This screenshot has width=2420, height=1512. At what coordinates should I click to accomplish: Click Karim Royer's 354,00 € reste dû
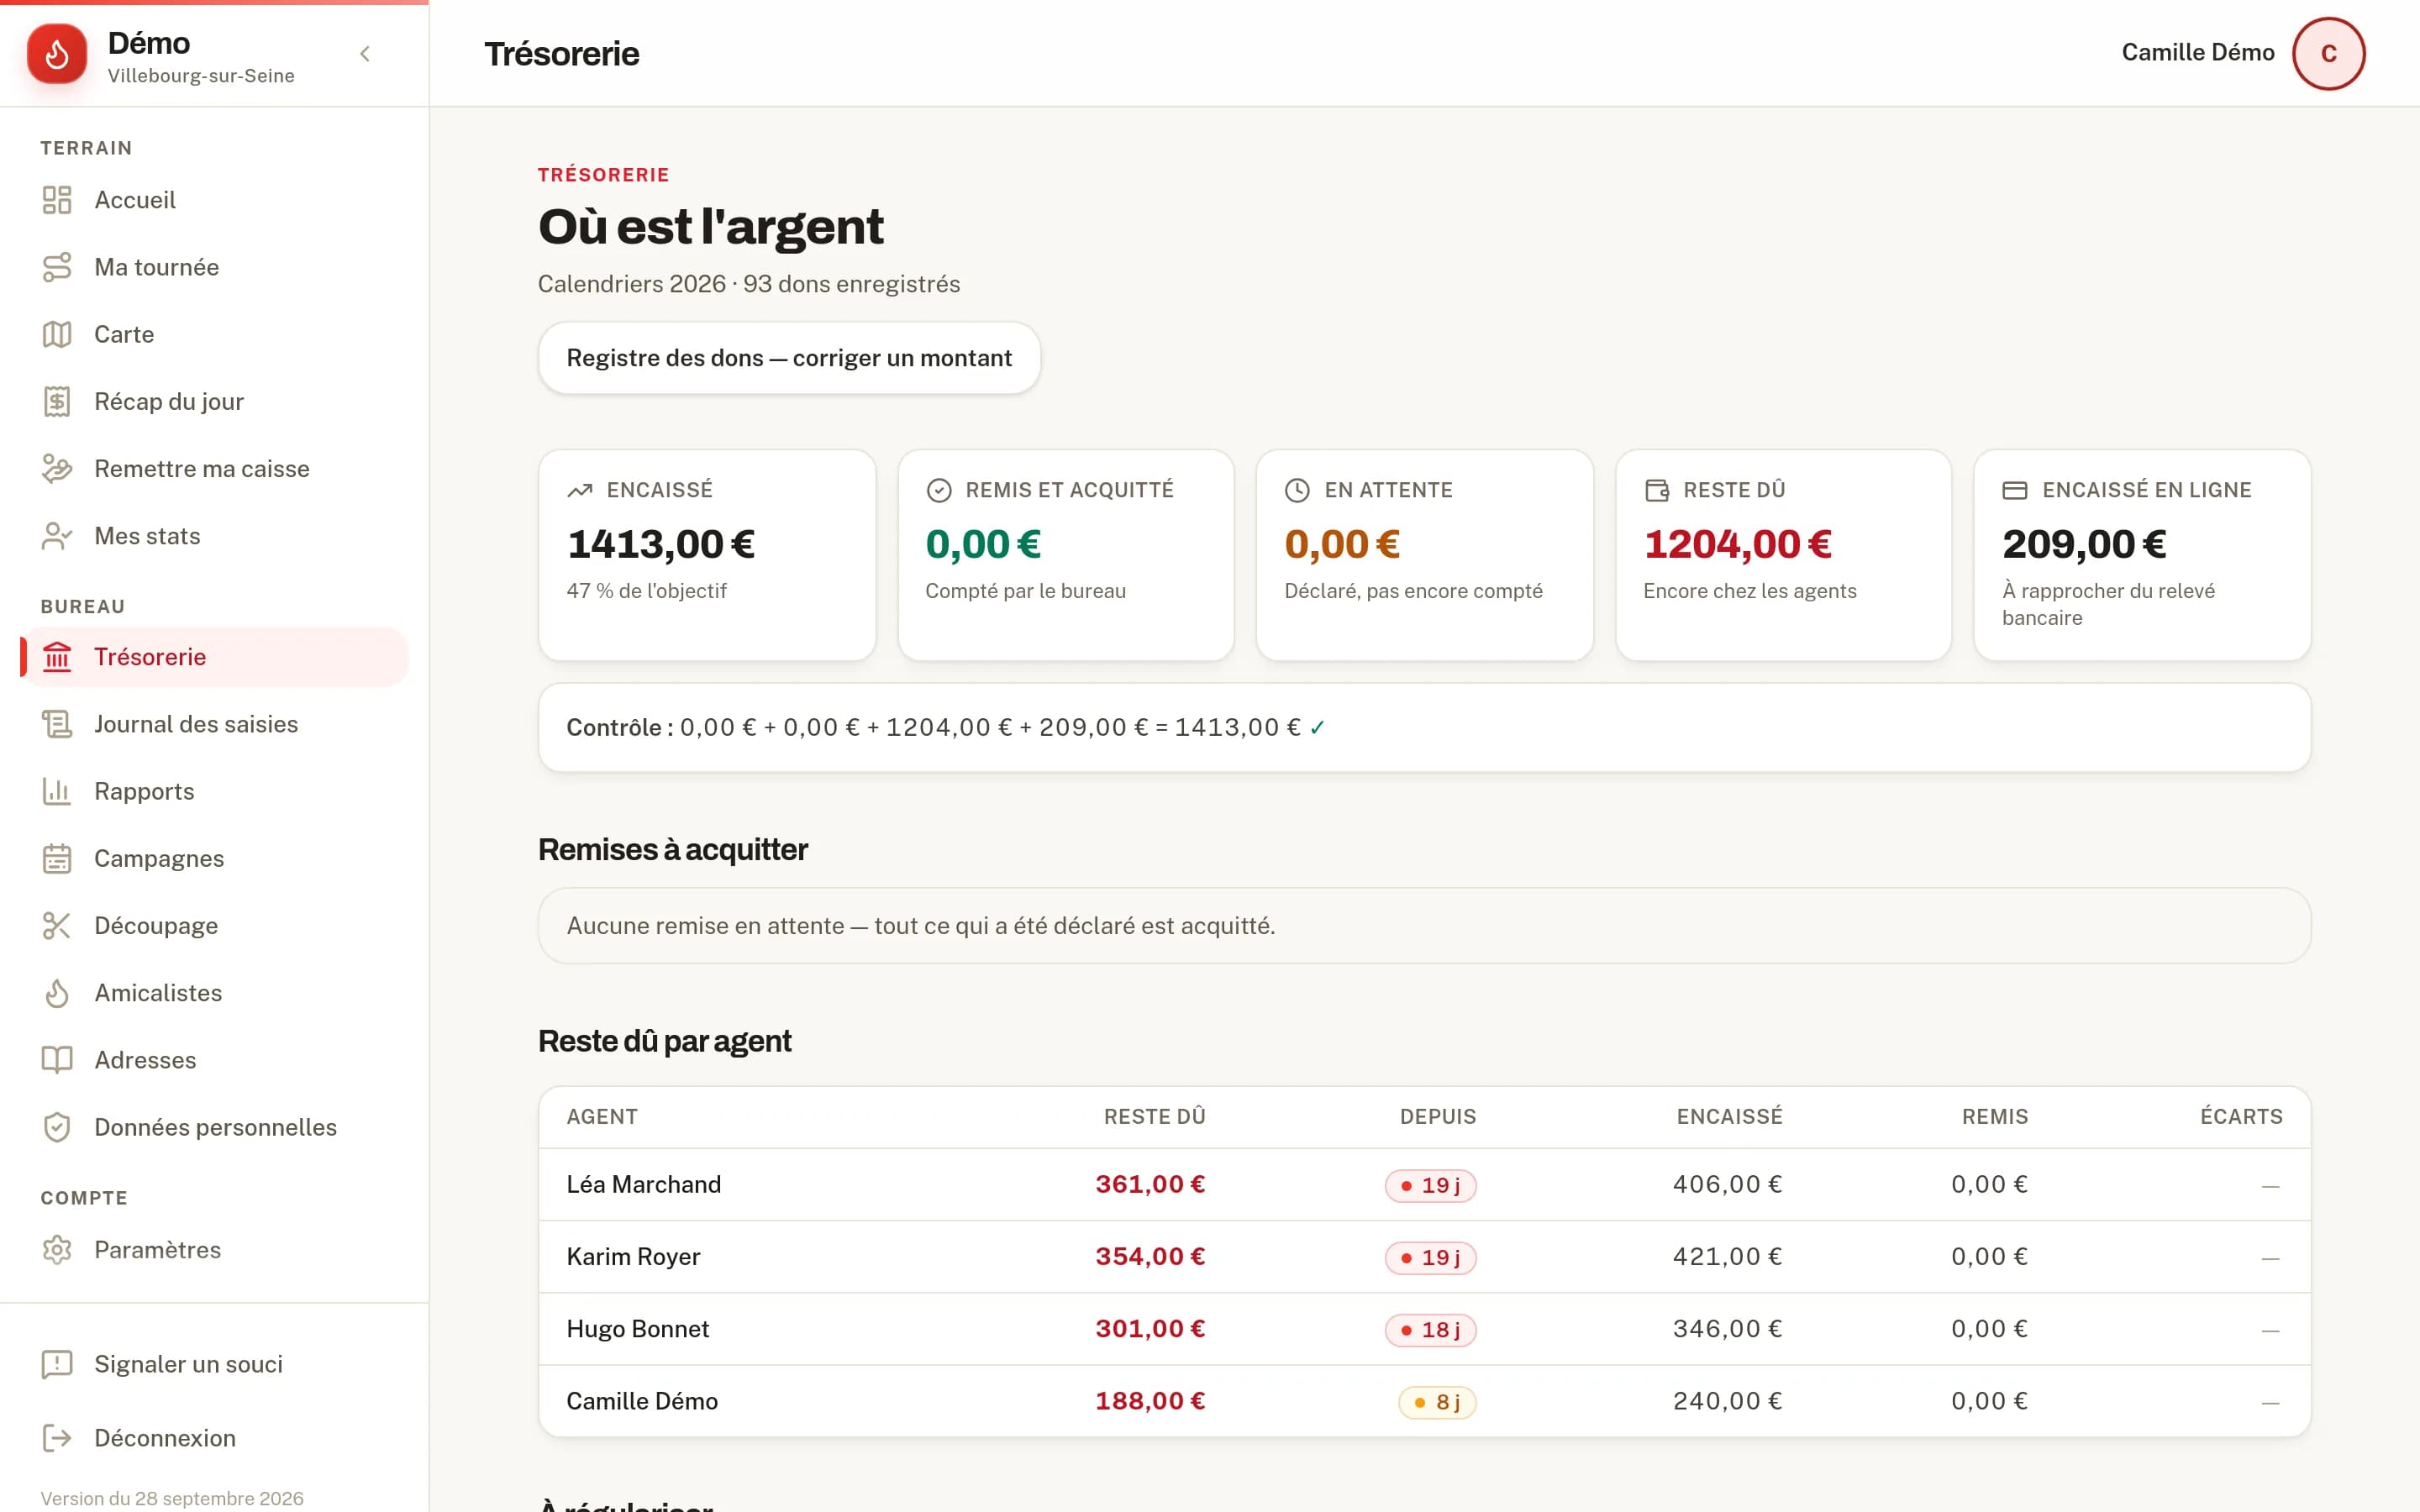click(1150, 1257)
